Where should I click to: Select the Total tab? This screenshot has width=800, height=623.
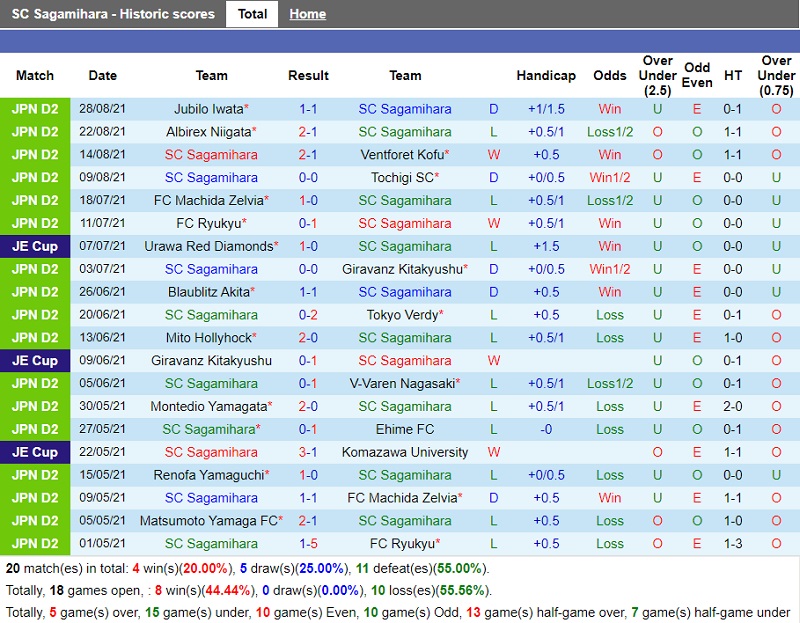[252, 14]
